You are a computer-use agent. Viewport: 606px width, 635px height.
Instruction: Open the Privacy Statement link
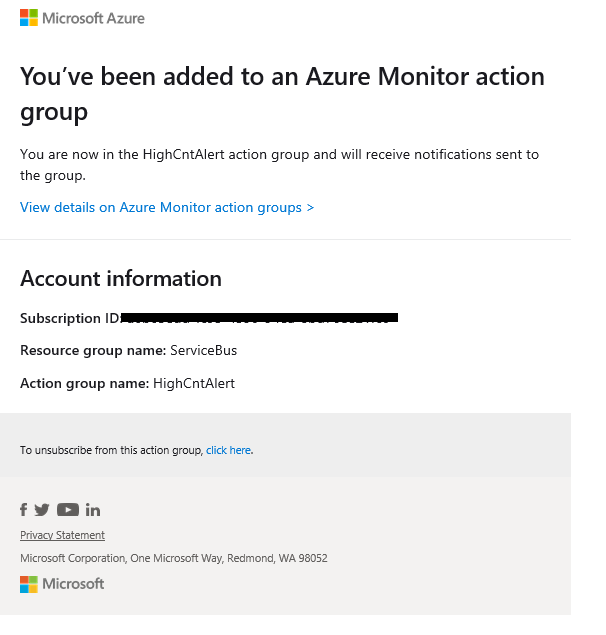62,535
